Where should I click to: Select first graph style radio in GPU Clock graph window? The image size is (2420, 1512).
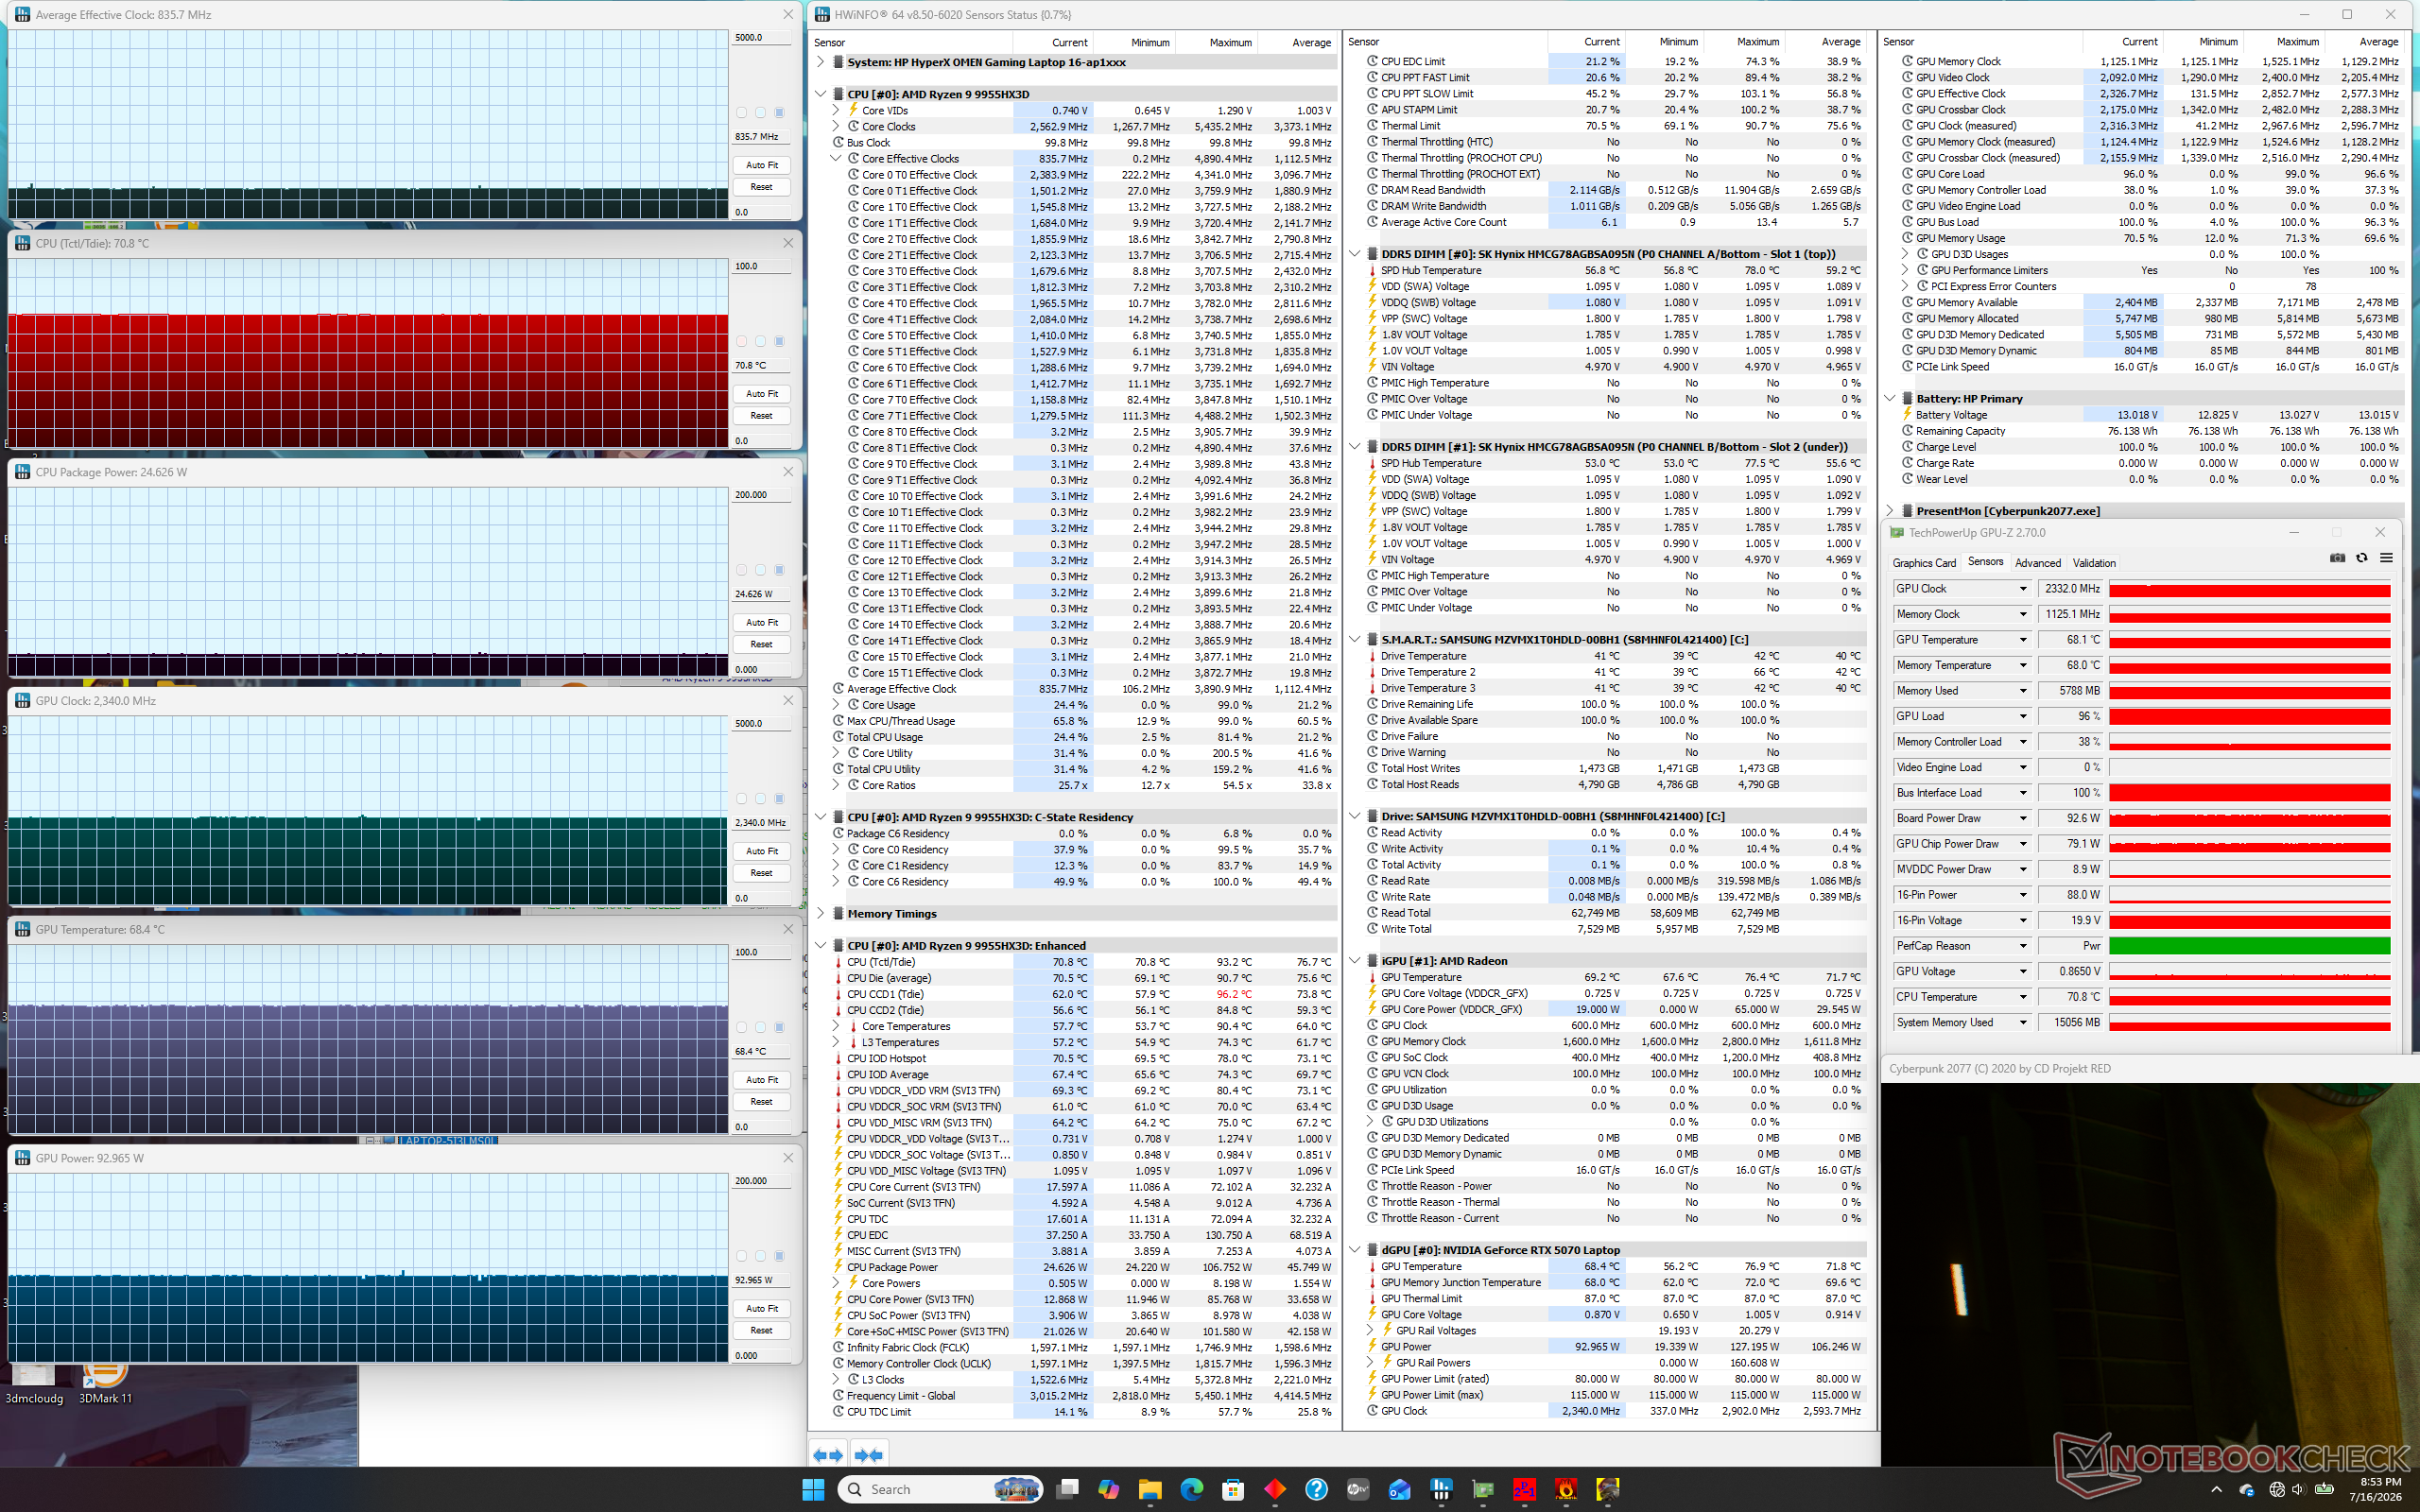741,799
